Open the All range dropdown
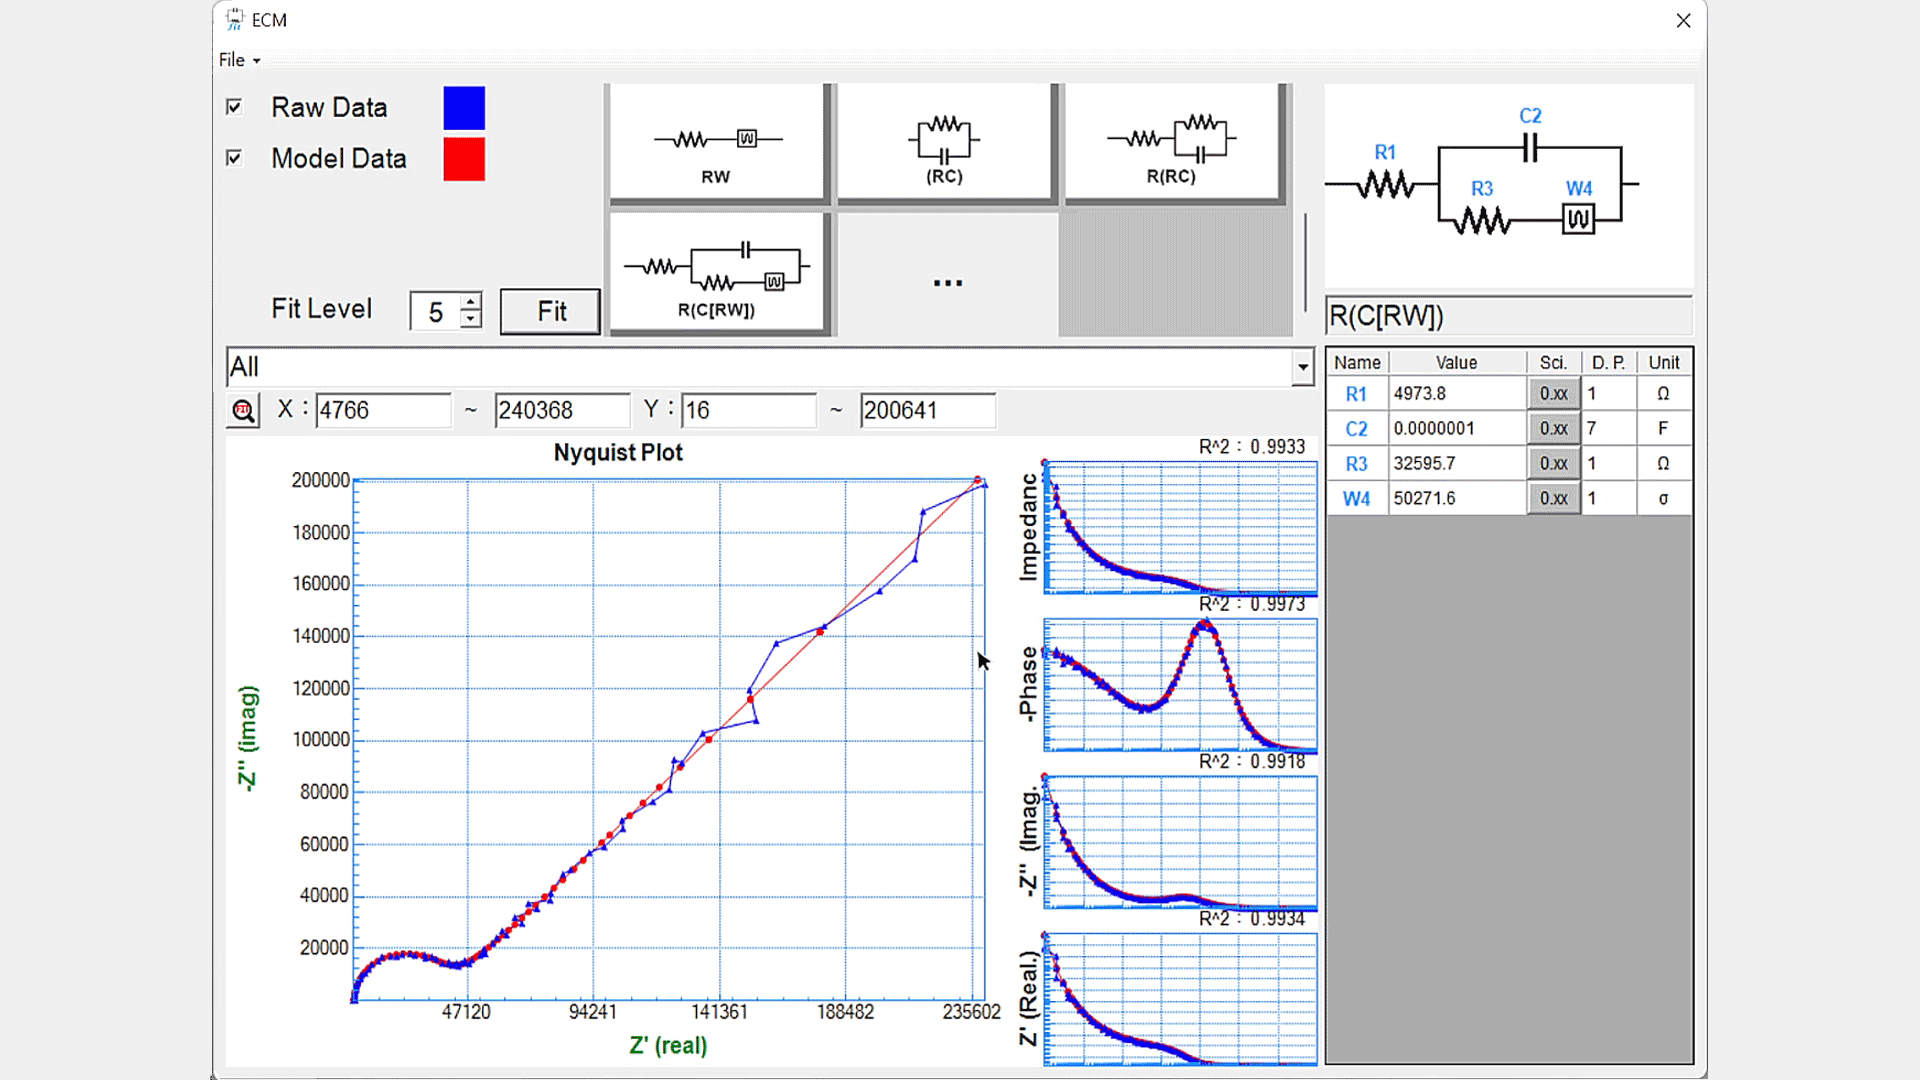This screenshot has width=1920, height=1080. pos(1302,367)
